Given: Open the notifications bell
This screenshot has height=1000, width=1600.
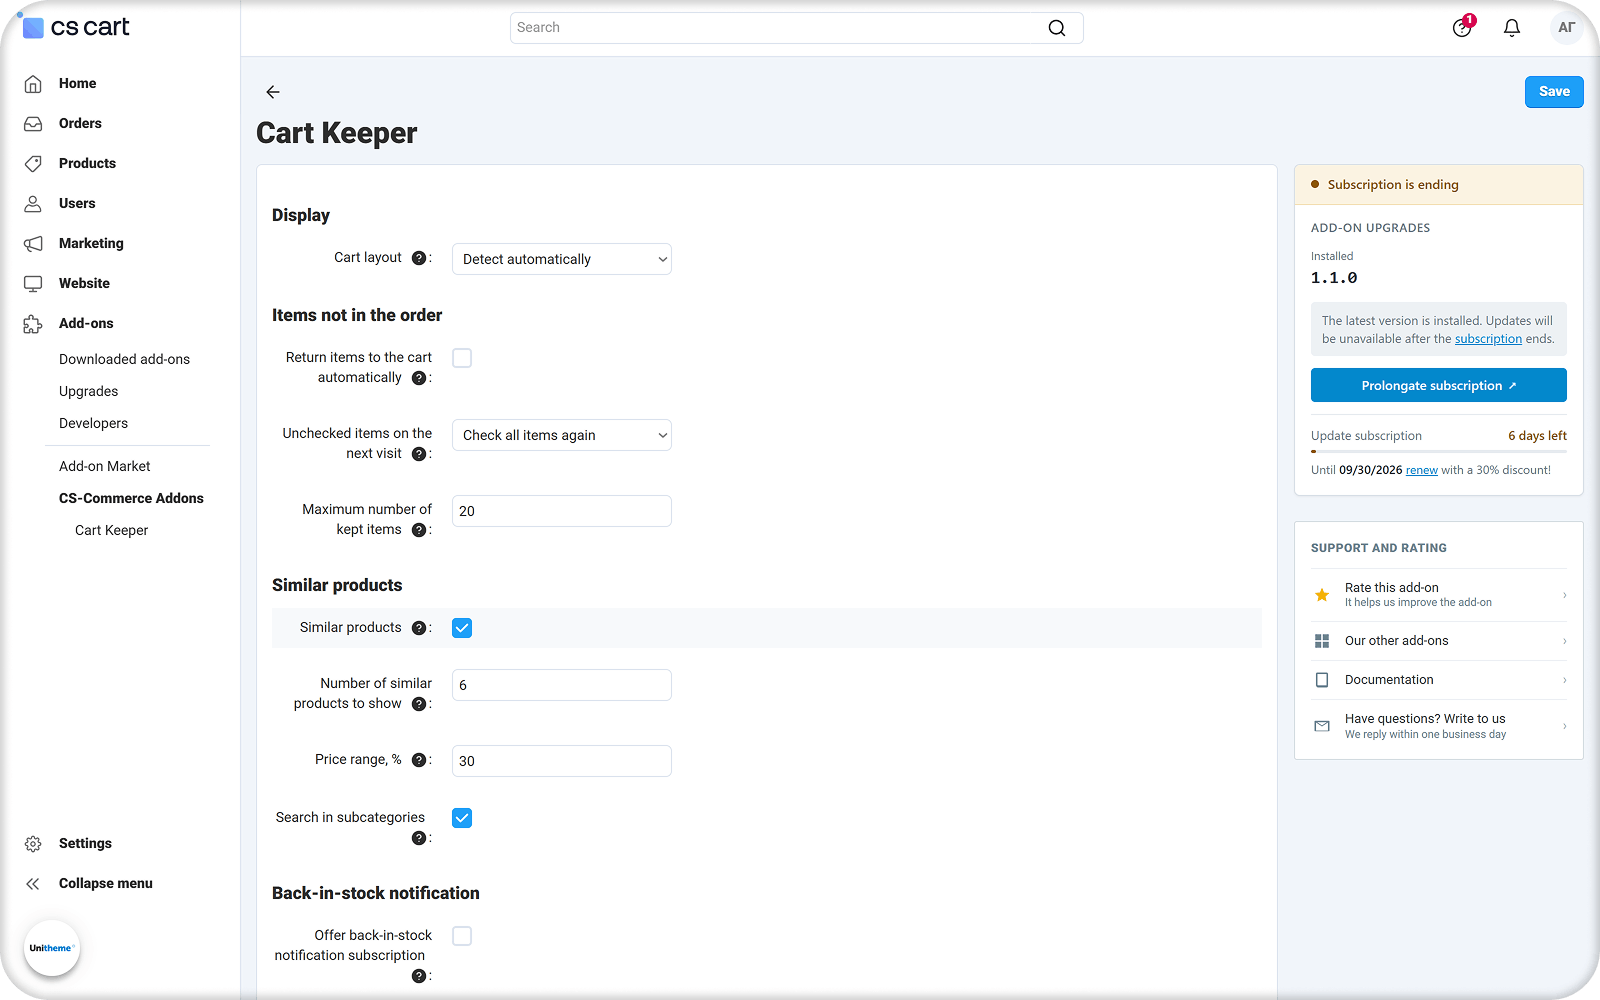Looking at the screenshot, I should click(1512, 28).
